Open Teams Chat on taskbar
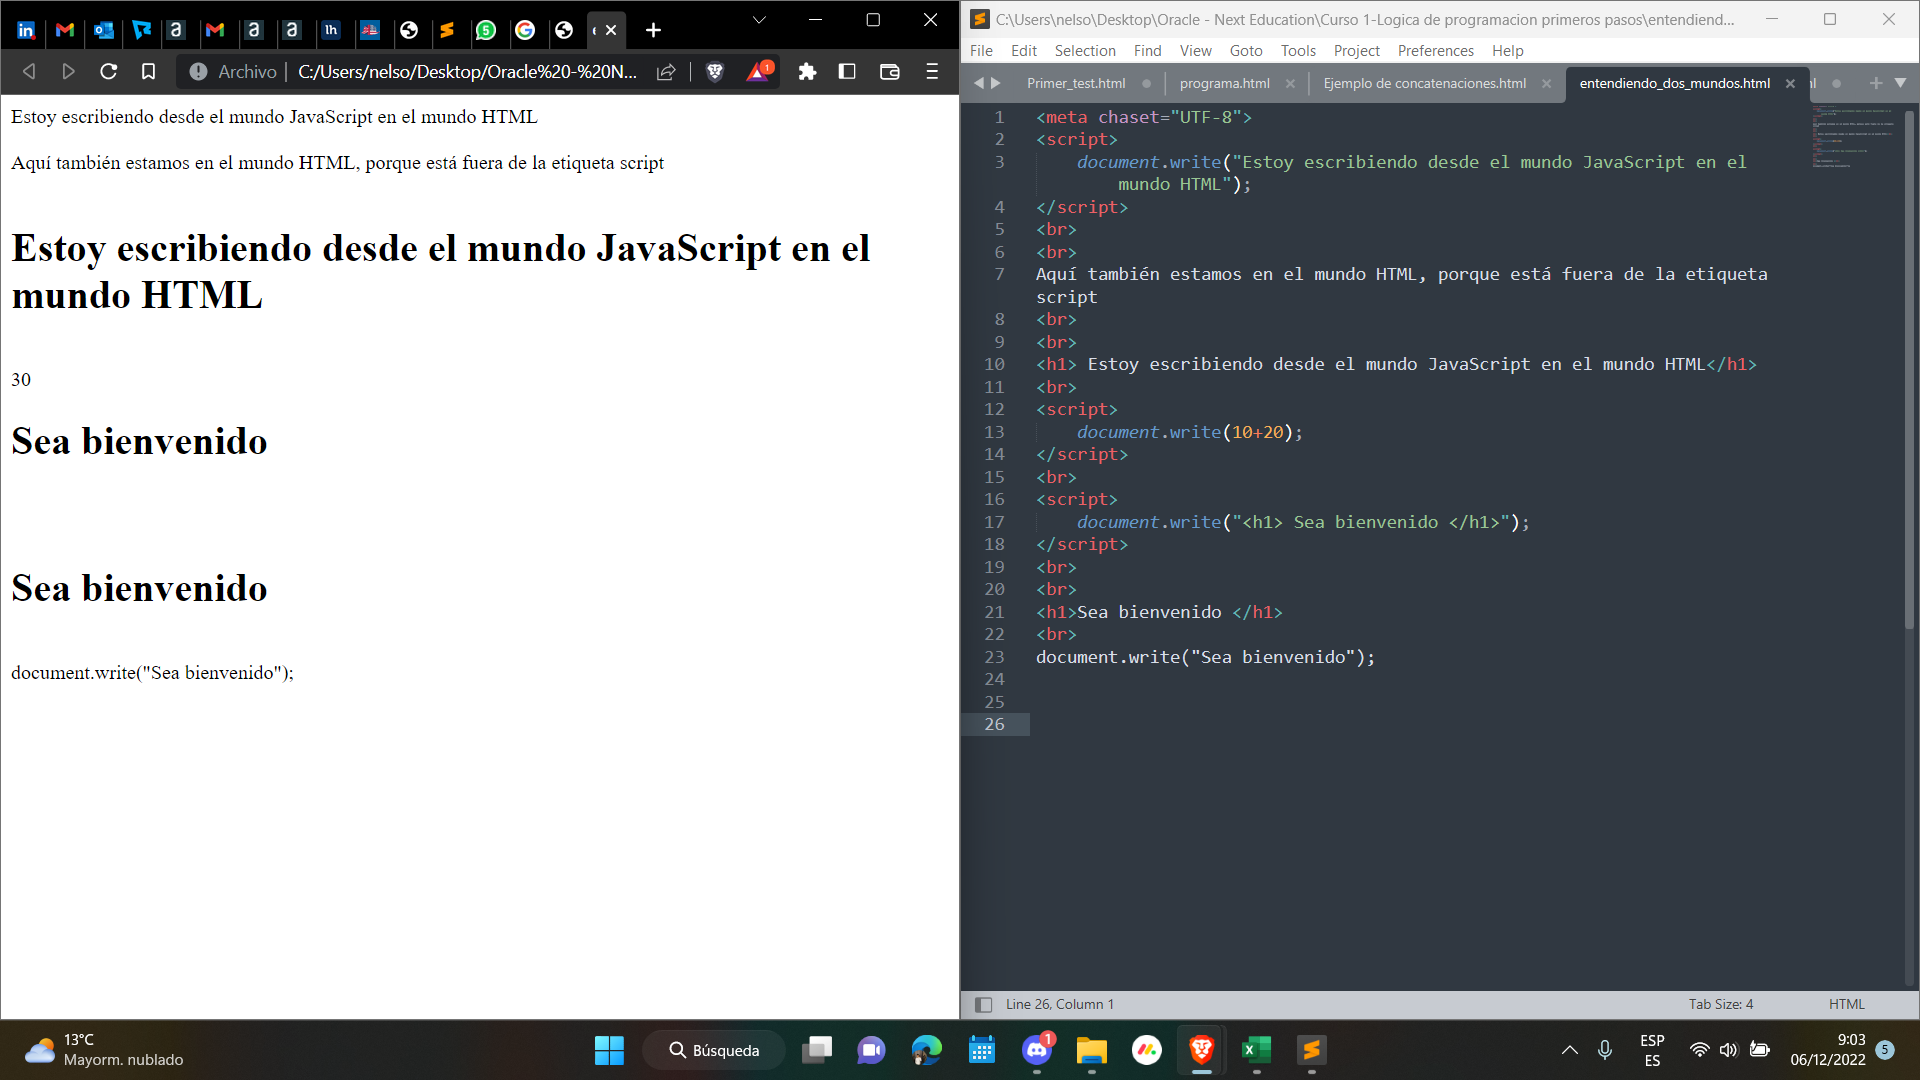 click(x=871, y=1050)
